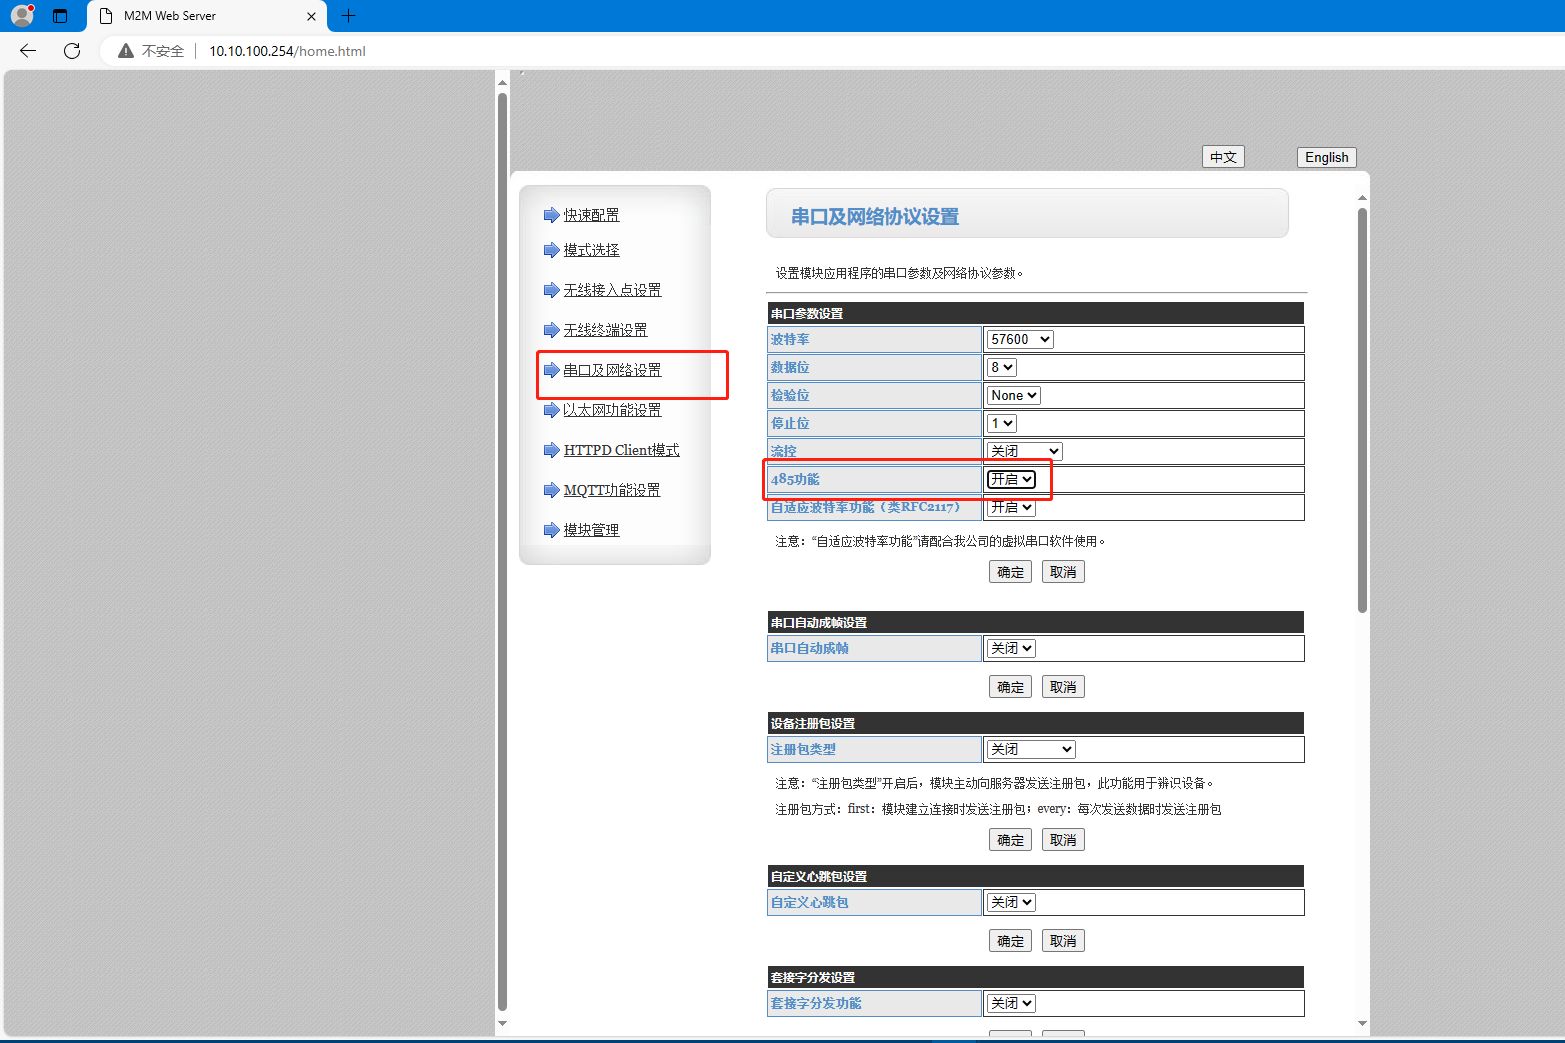The image size is (1565, 1043).
Task: Open the MQTT功能设置 menu item
Action: pyautogui.click(x=611, y=490)
